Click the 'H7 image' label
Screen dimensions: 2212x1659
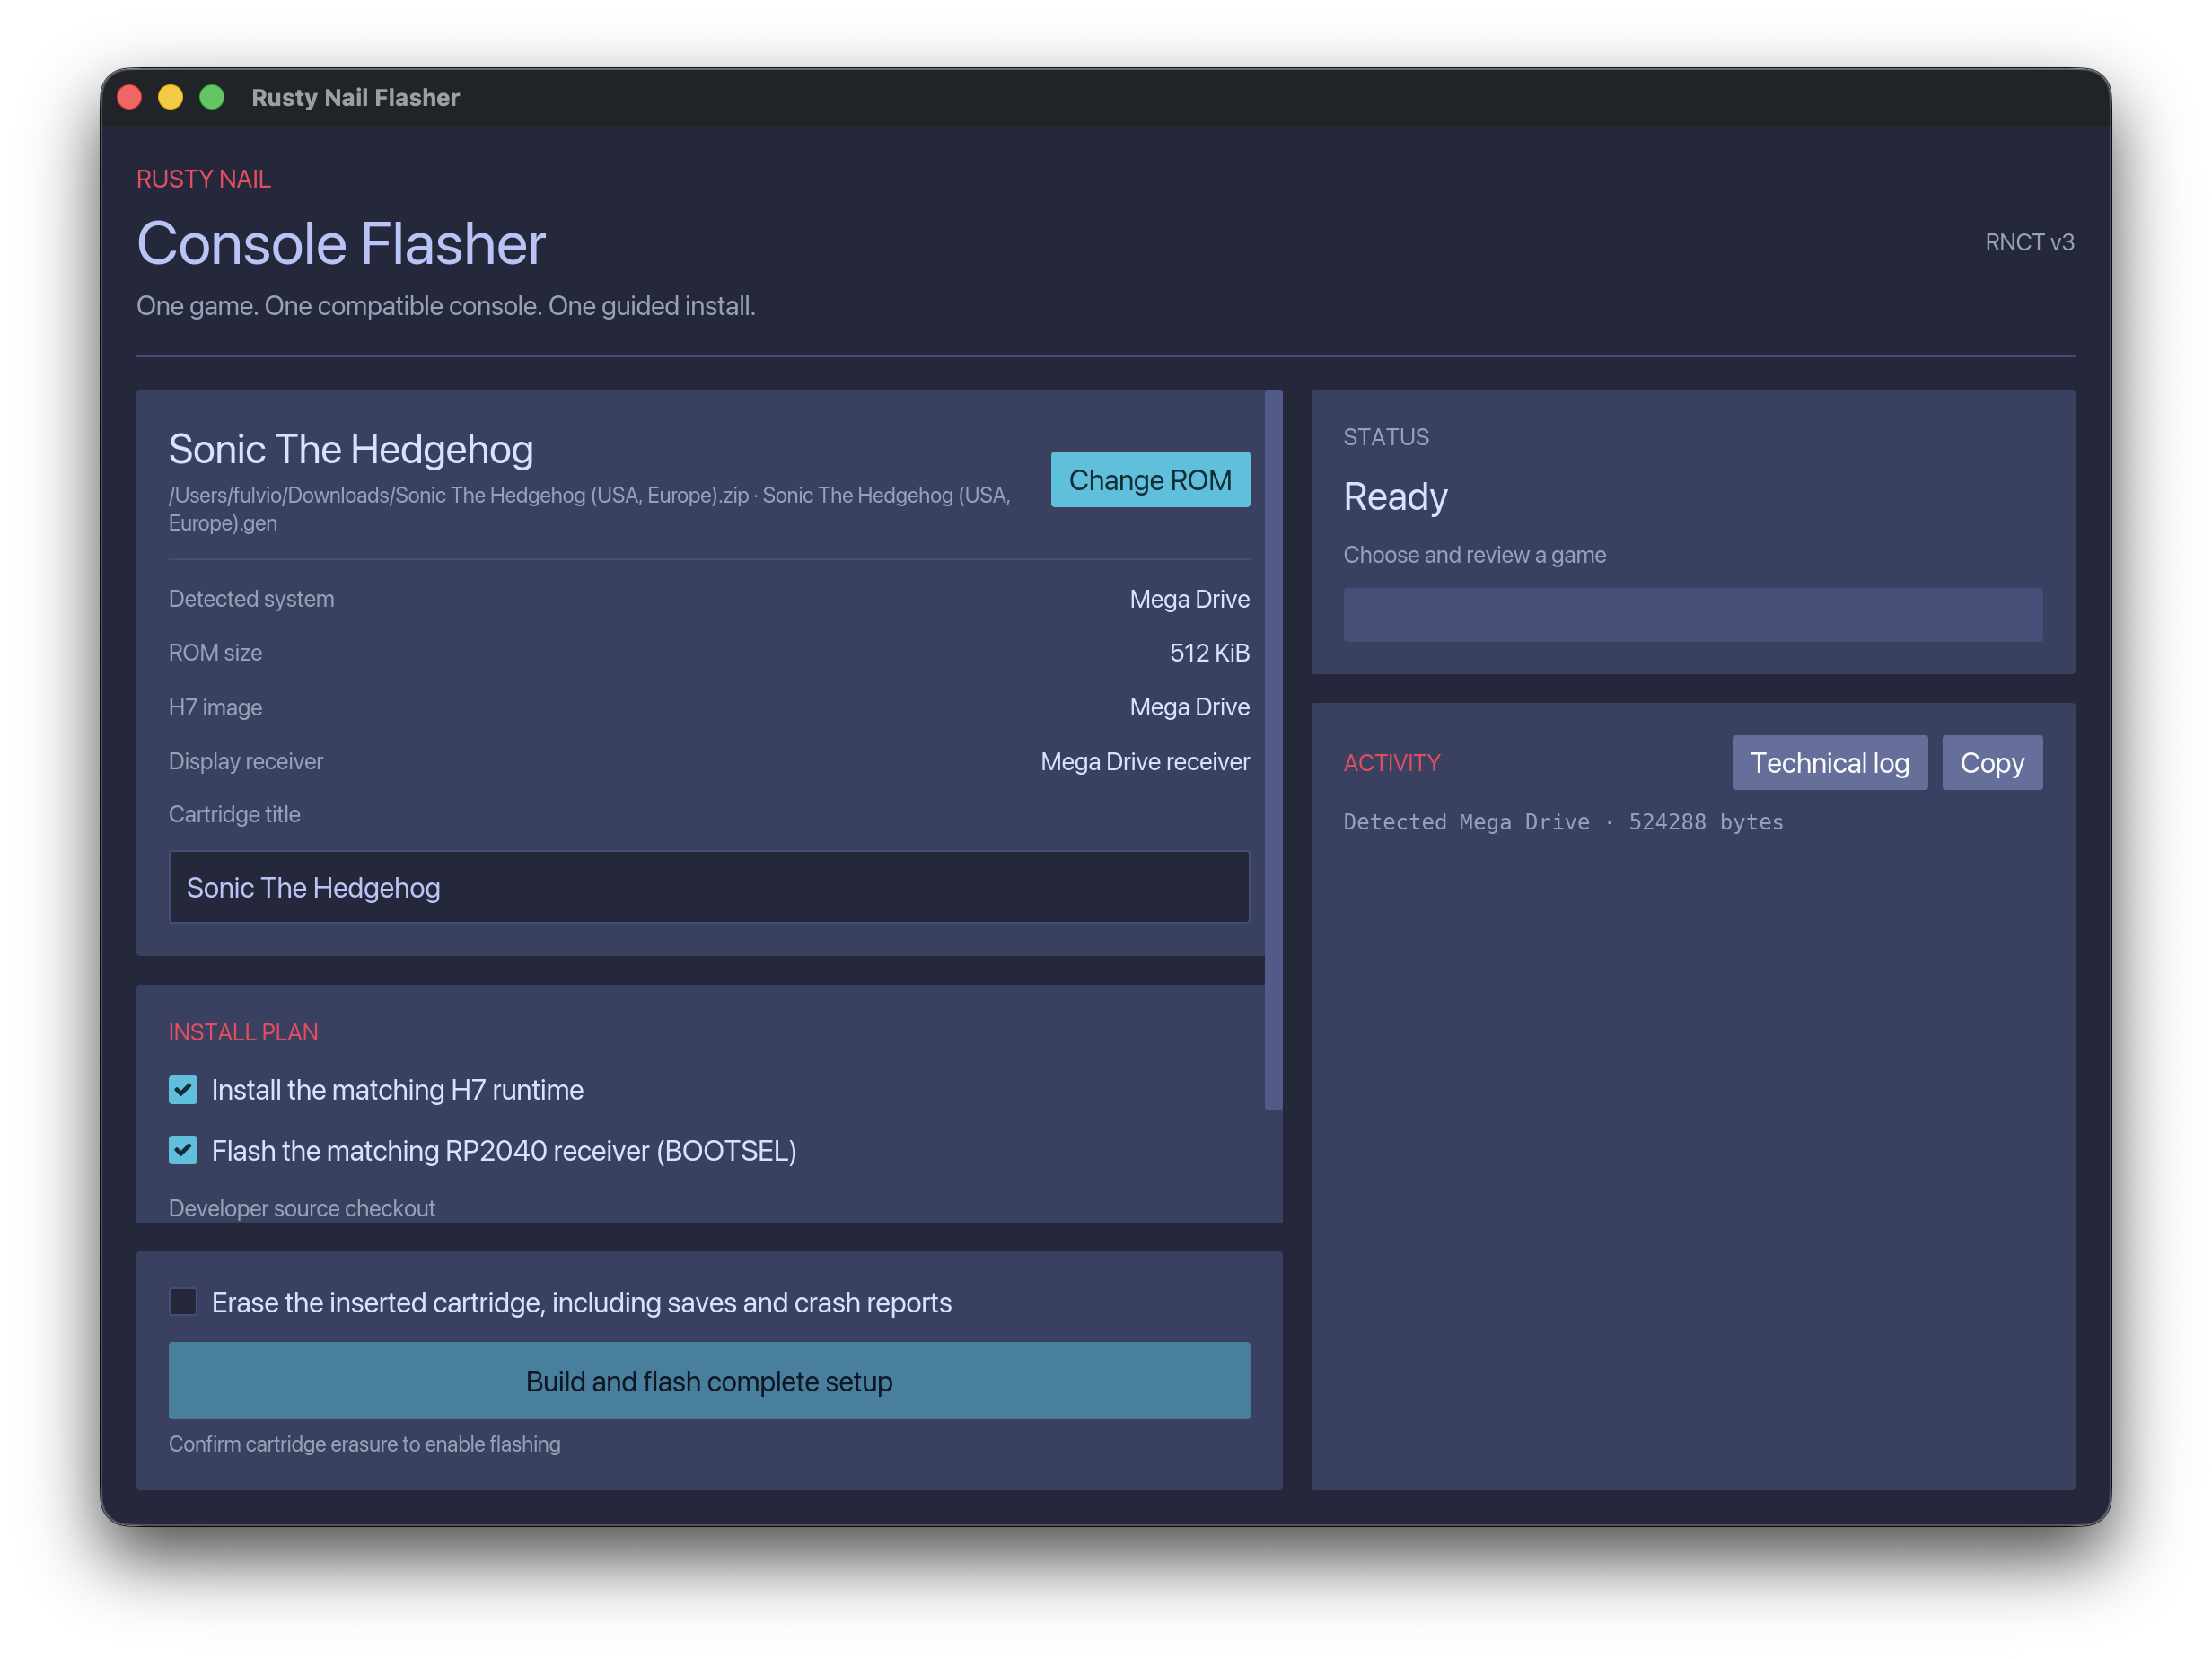click(216, 707)
